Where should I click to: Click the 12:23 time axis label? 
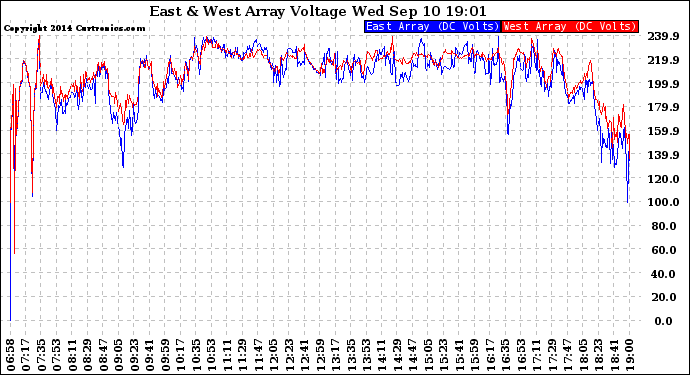[289, 355]
